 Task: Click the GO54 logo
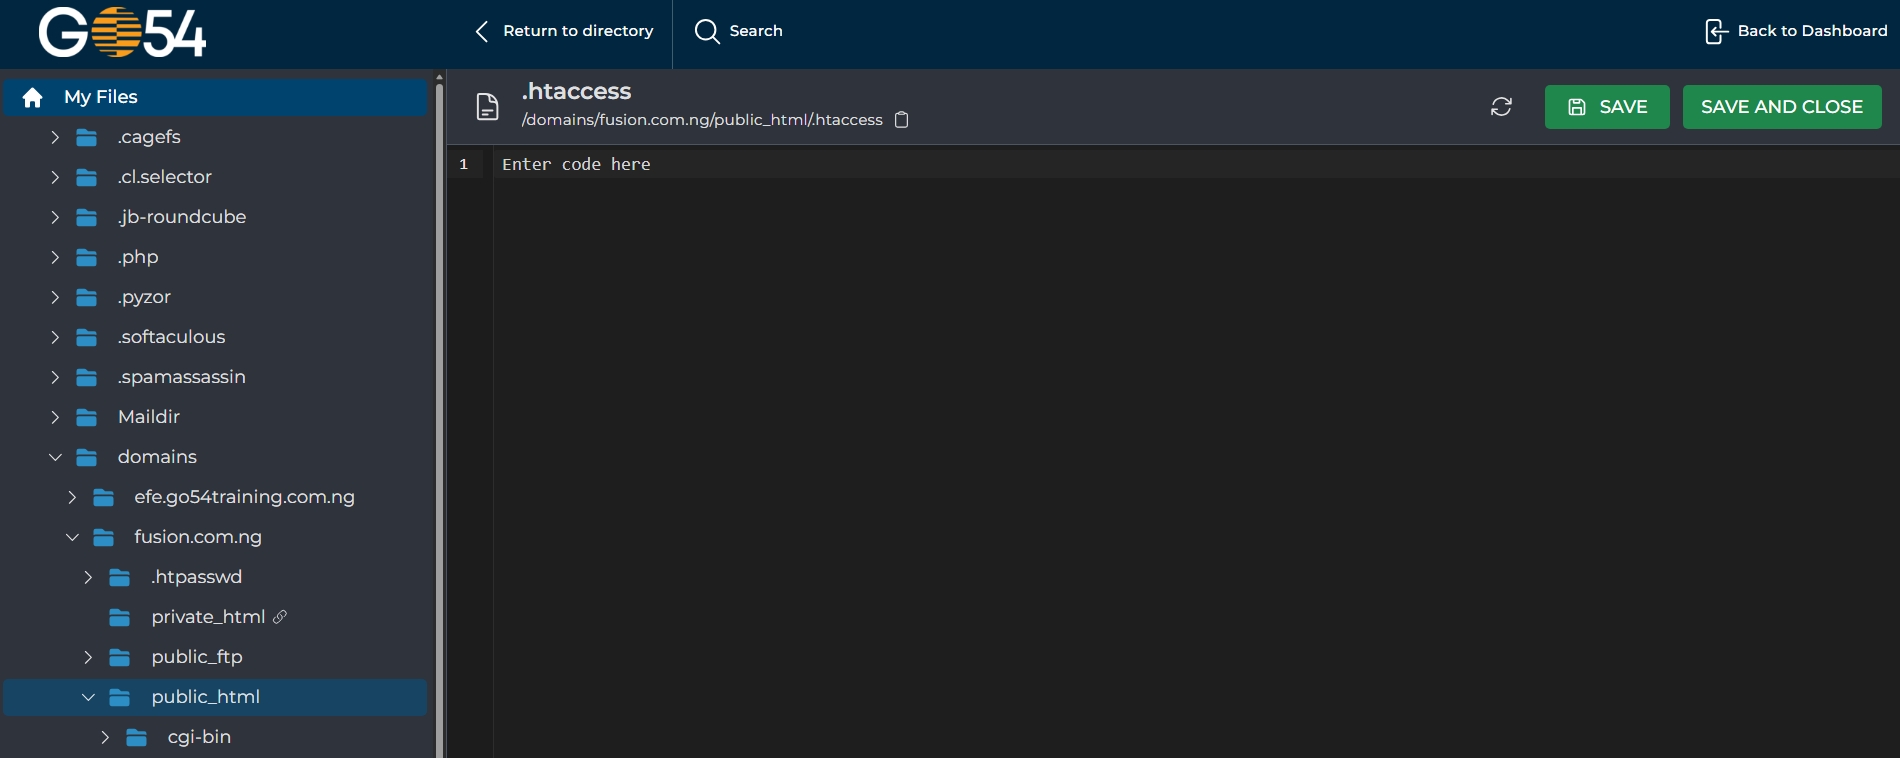point(122,33)
